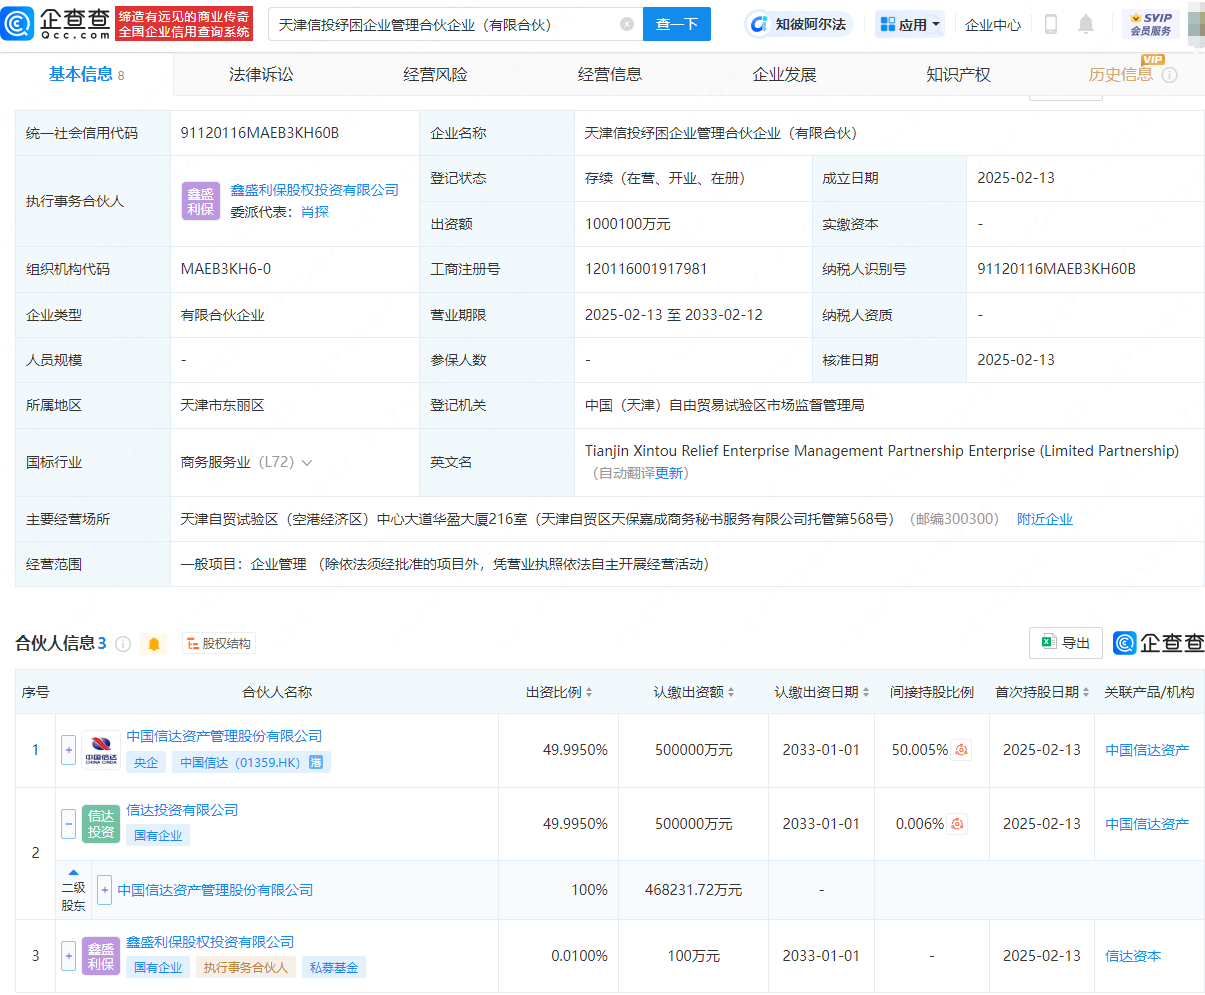Click the 股权结构 button
This screenshot has height=995, width=1205.
point(218,644)
